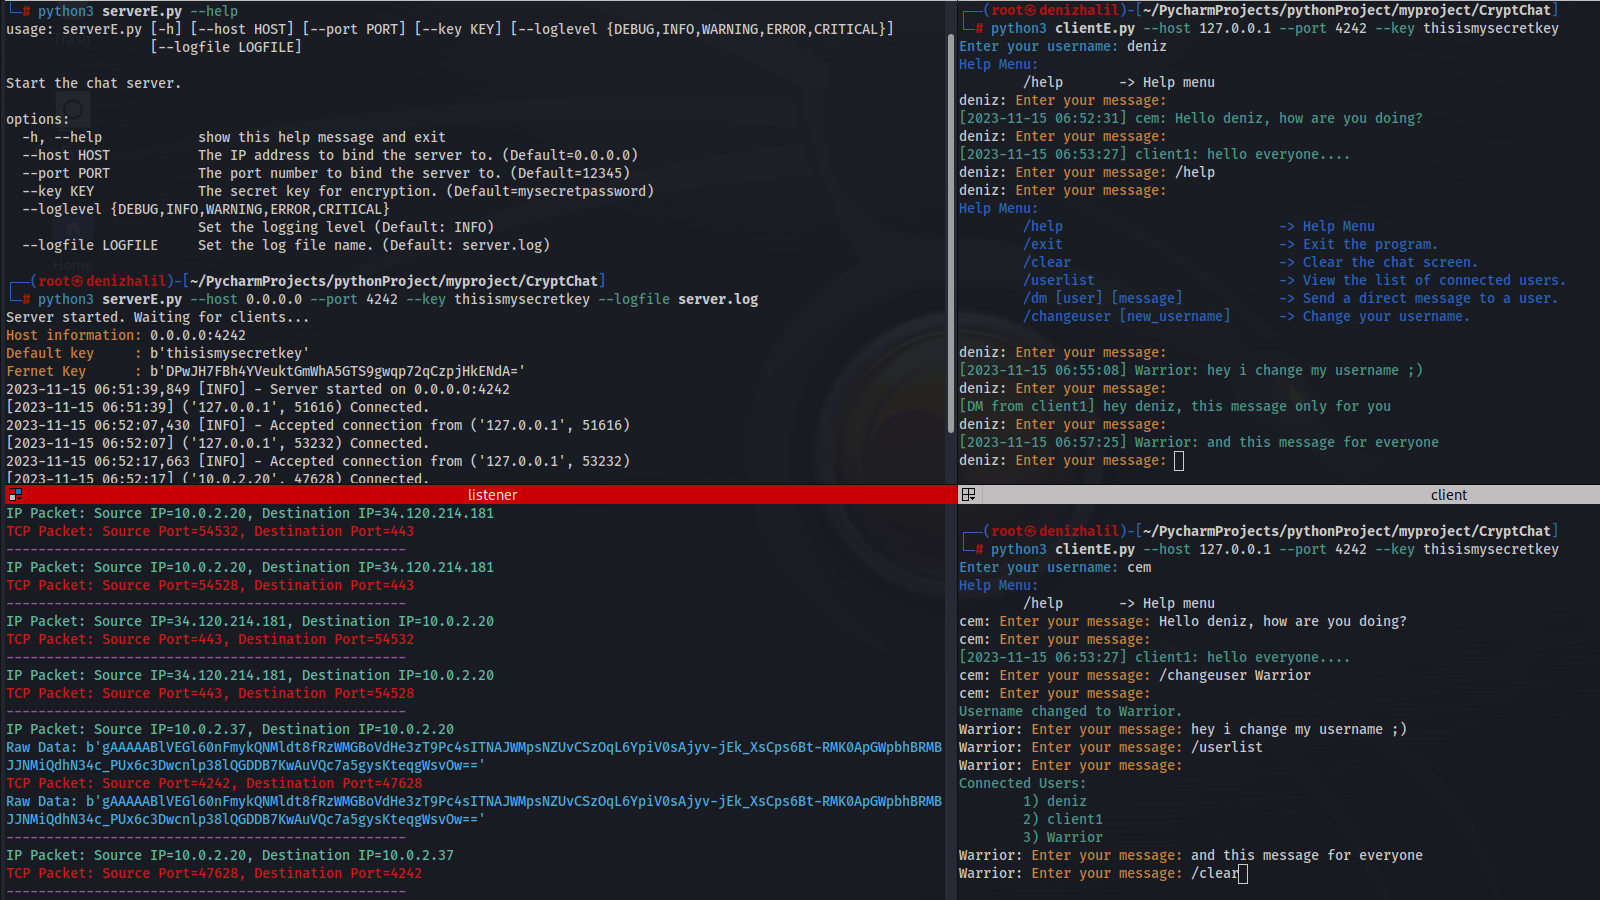The width and height of the screenshot is (1600, 900).
Task: Click the '--port PORT' option line
Action: coord(326,174)
